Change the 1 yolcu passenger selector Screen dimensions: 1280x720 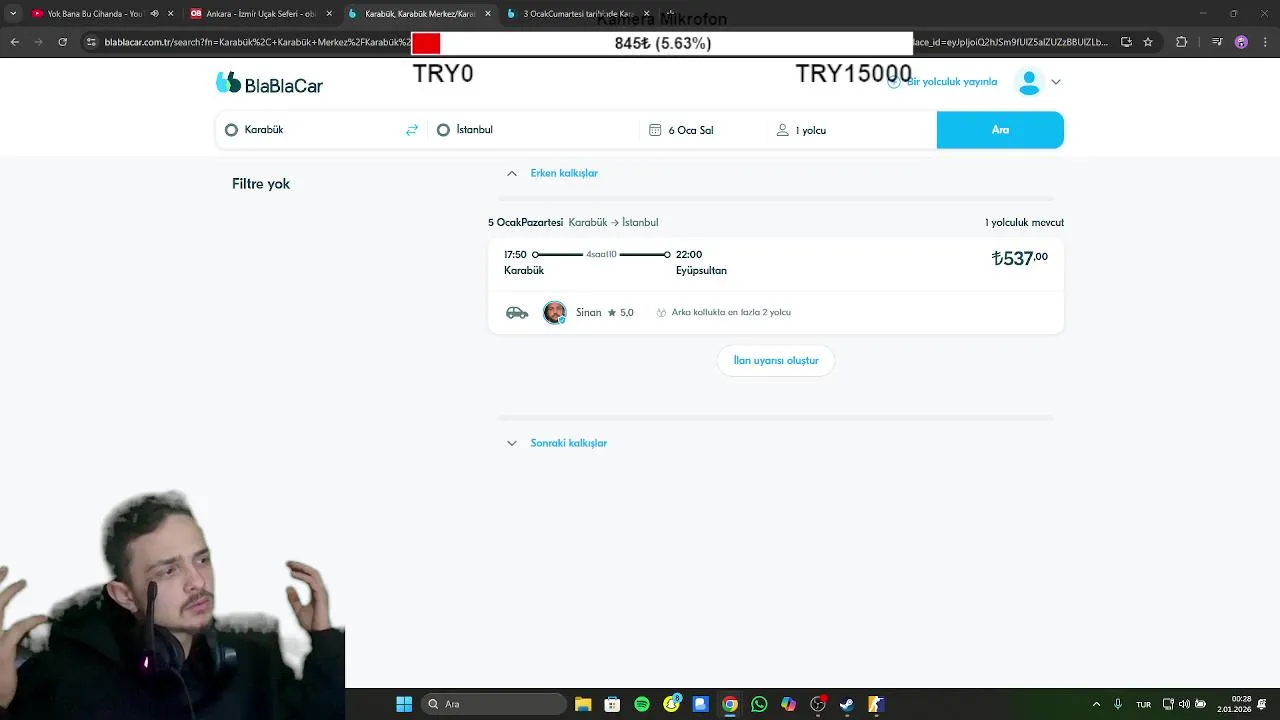coord(851,130)
